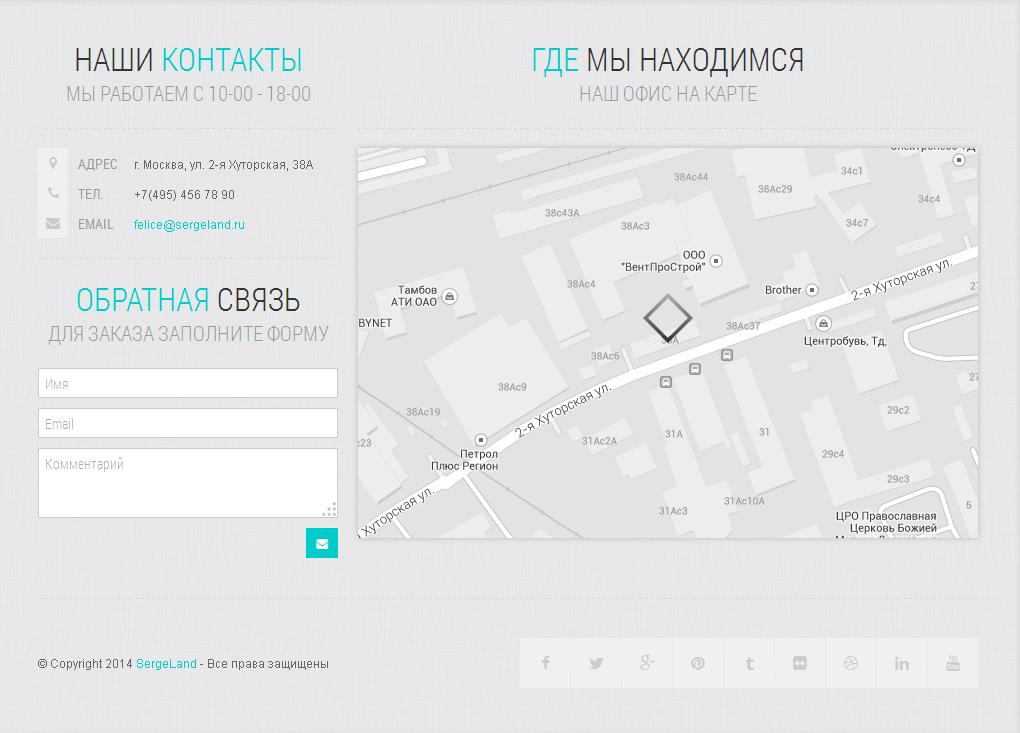The width and height of the screenshot is (1020, 733).
Task: Open the Tumblr social icon
Action: [x=749, y=663]
